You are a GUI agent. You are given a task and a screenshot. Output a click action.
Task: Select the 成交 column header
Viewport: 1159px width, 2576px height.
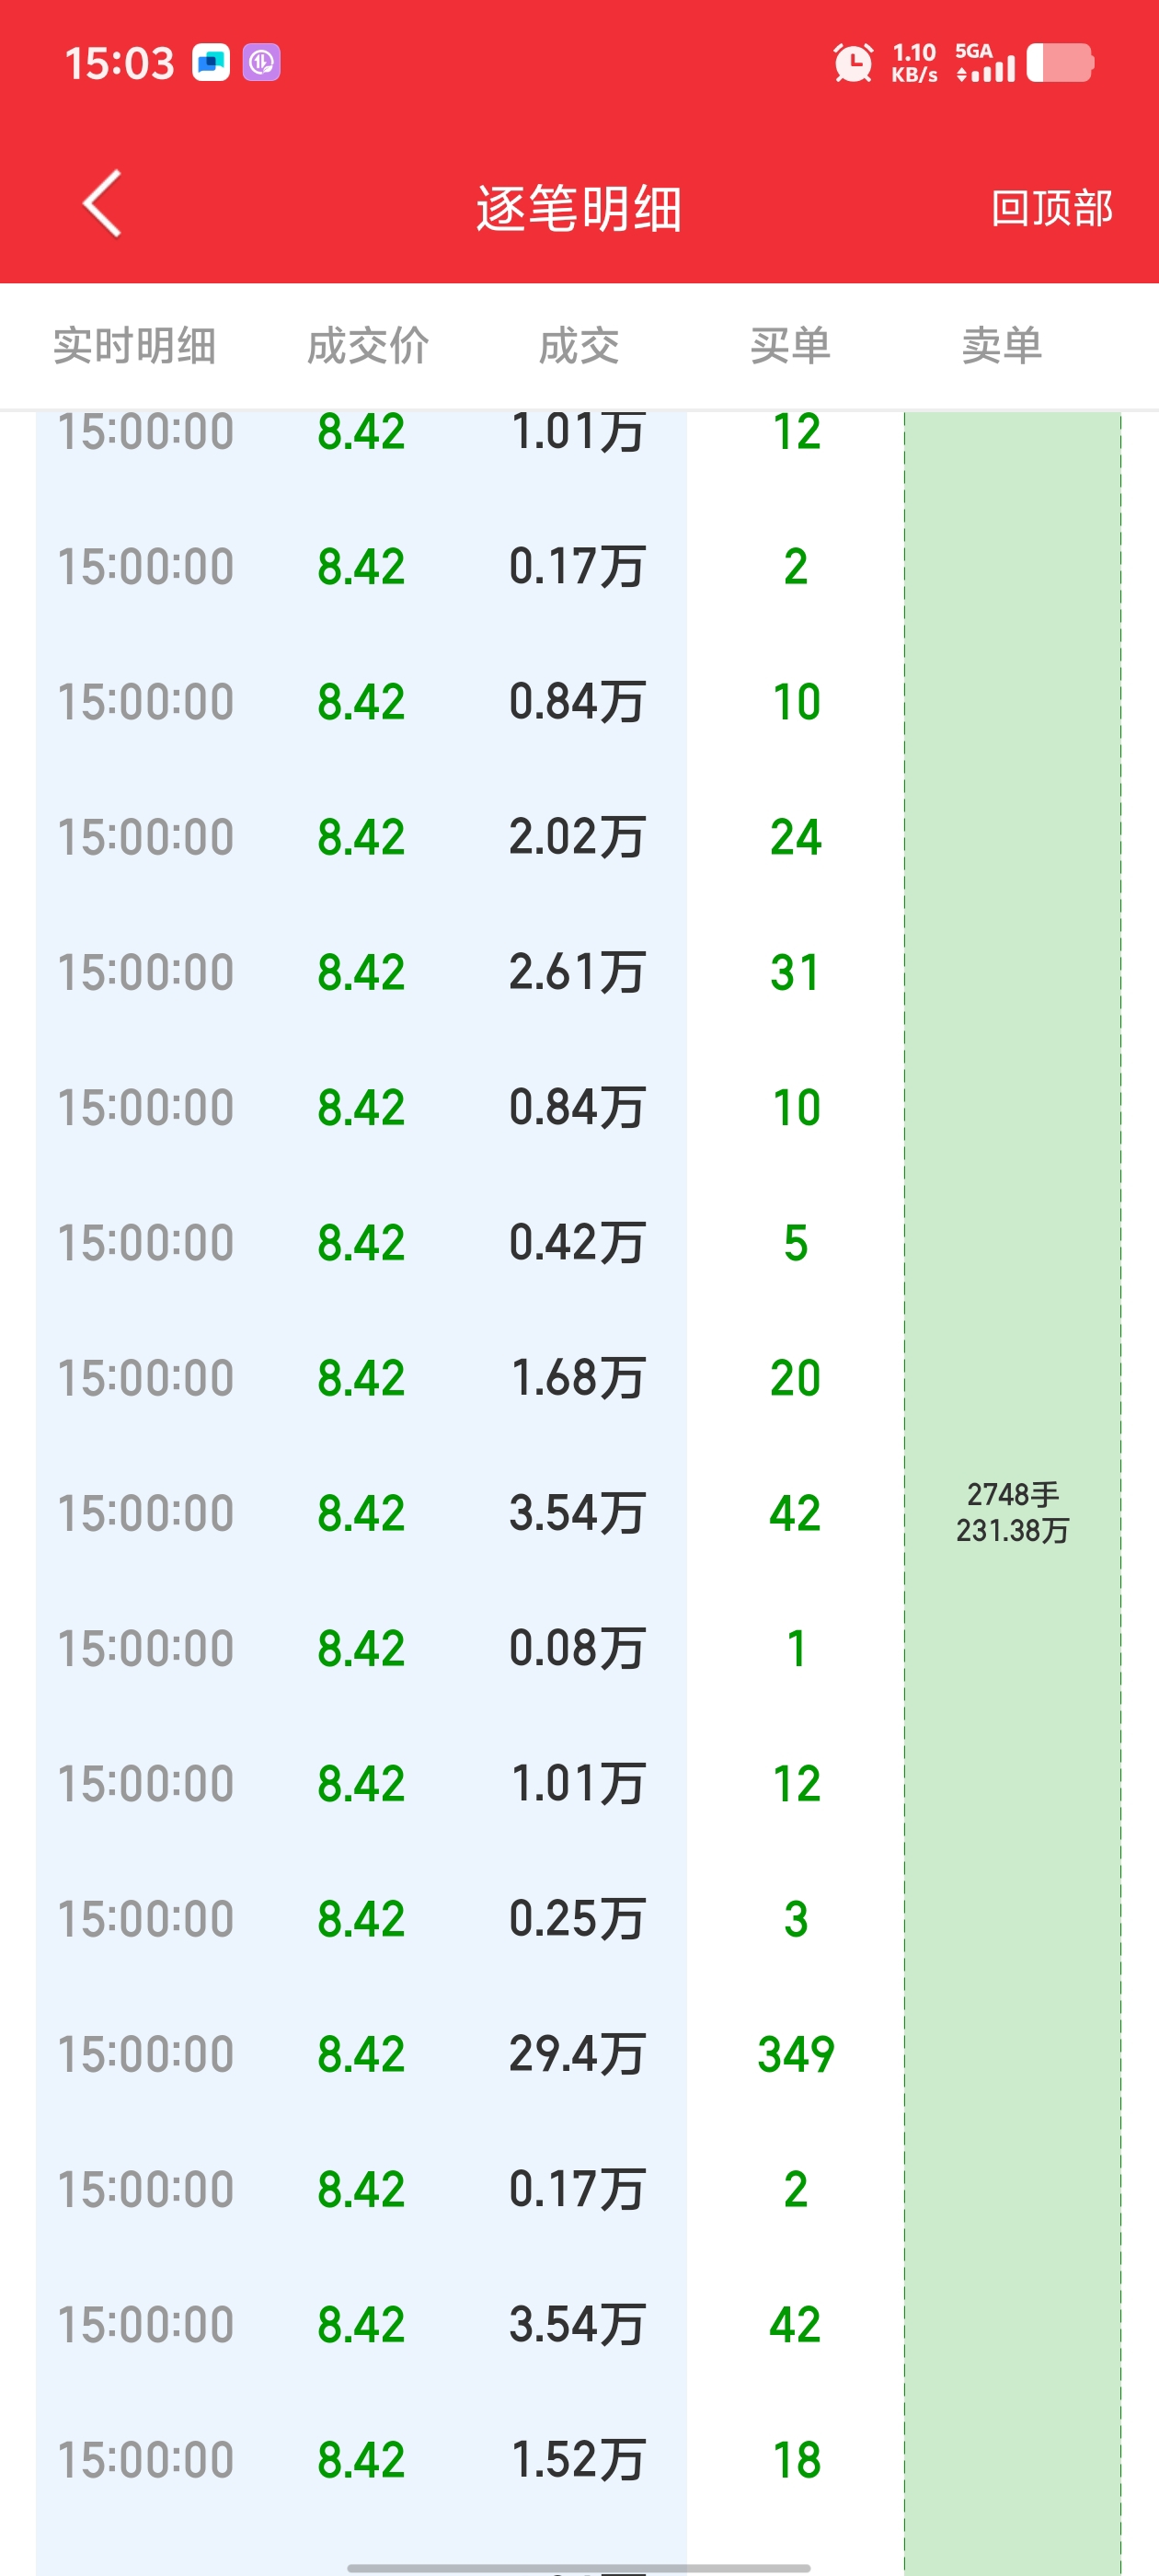click(x=579, y=346)
